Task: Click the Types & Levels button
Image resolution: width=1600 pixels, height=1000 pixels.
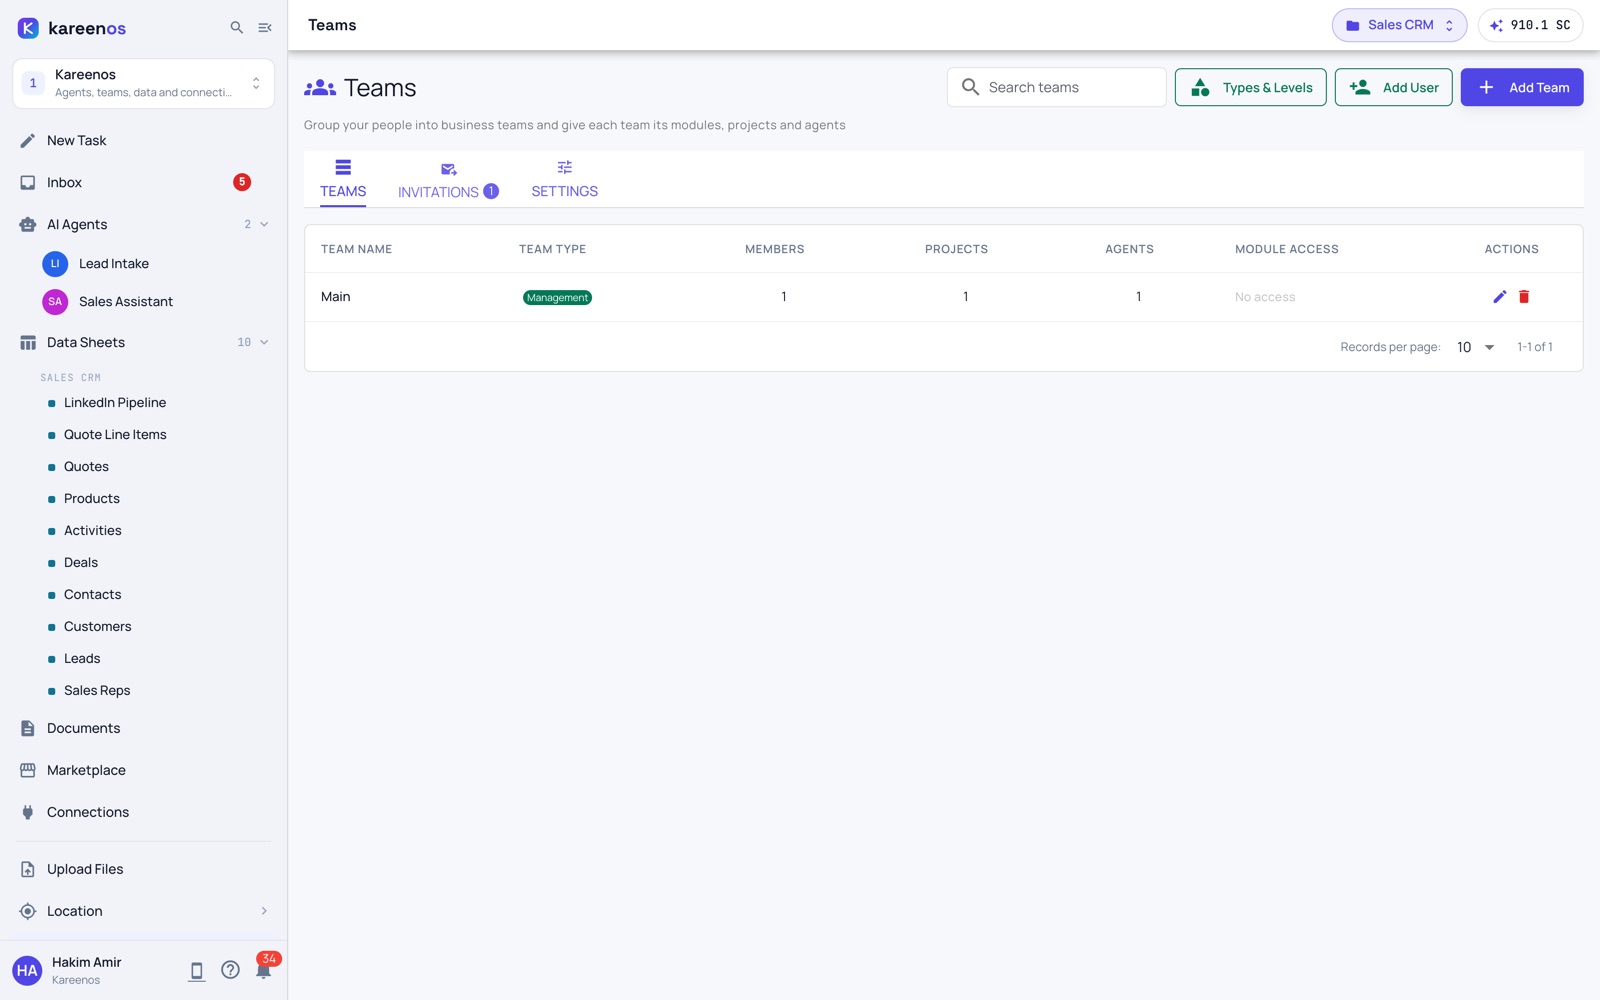Action: coord(1251,88)
